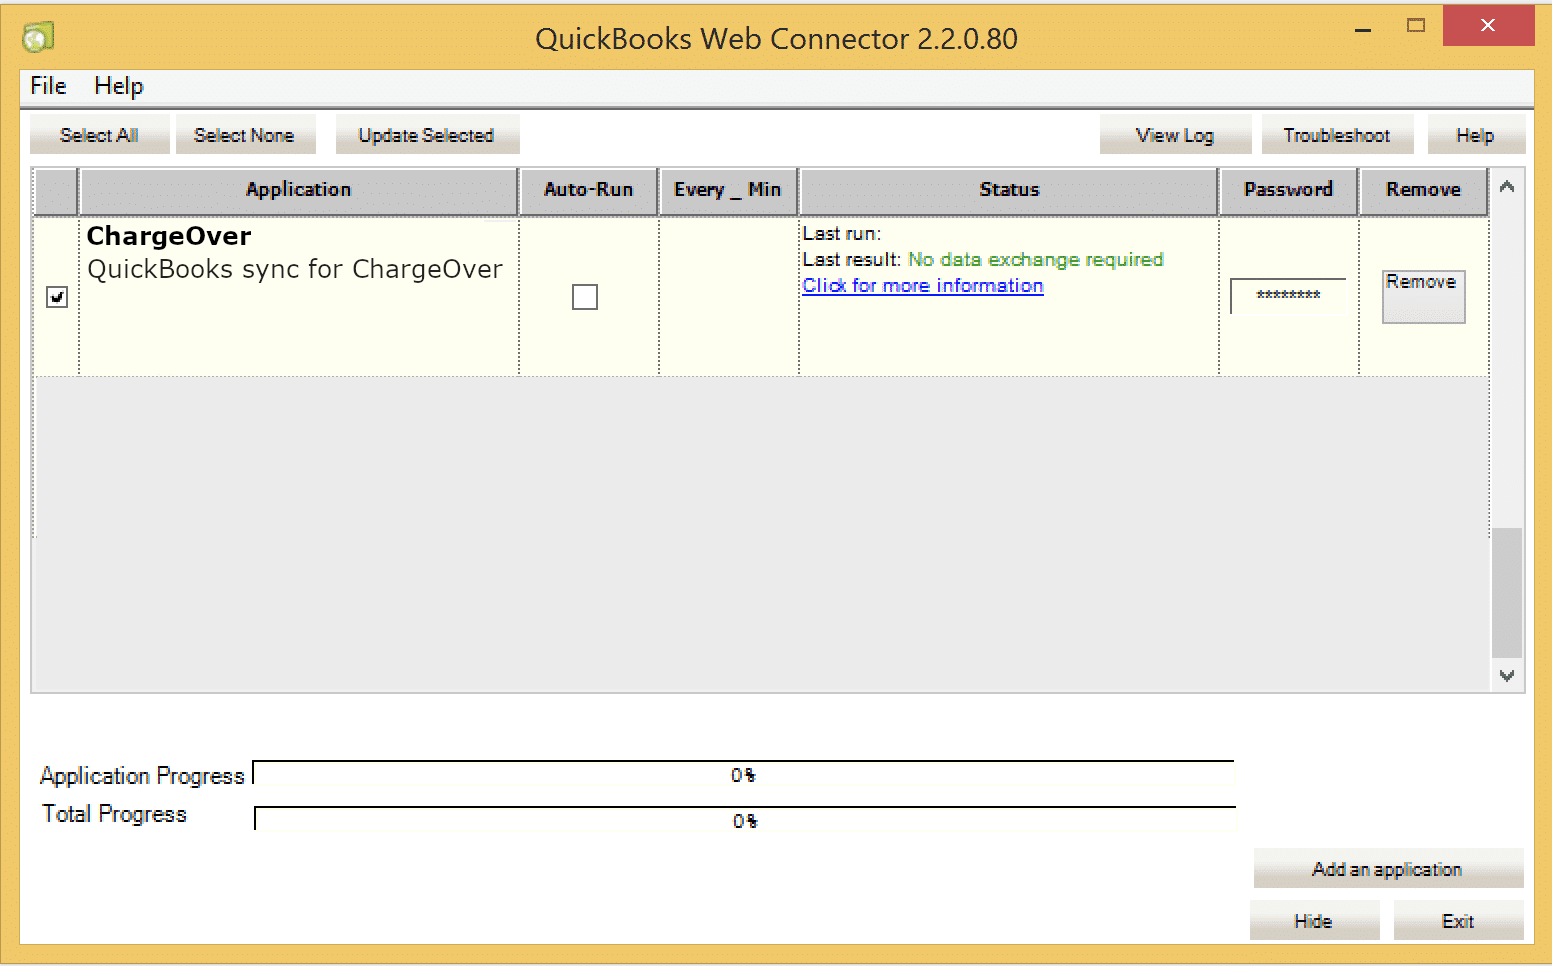Image resolution: width=1552 pixels, height=966 pixels.
Task: Click the Troubleshoot button
Action: pyautogui.click(x=1337, y=135)
